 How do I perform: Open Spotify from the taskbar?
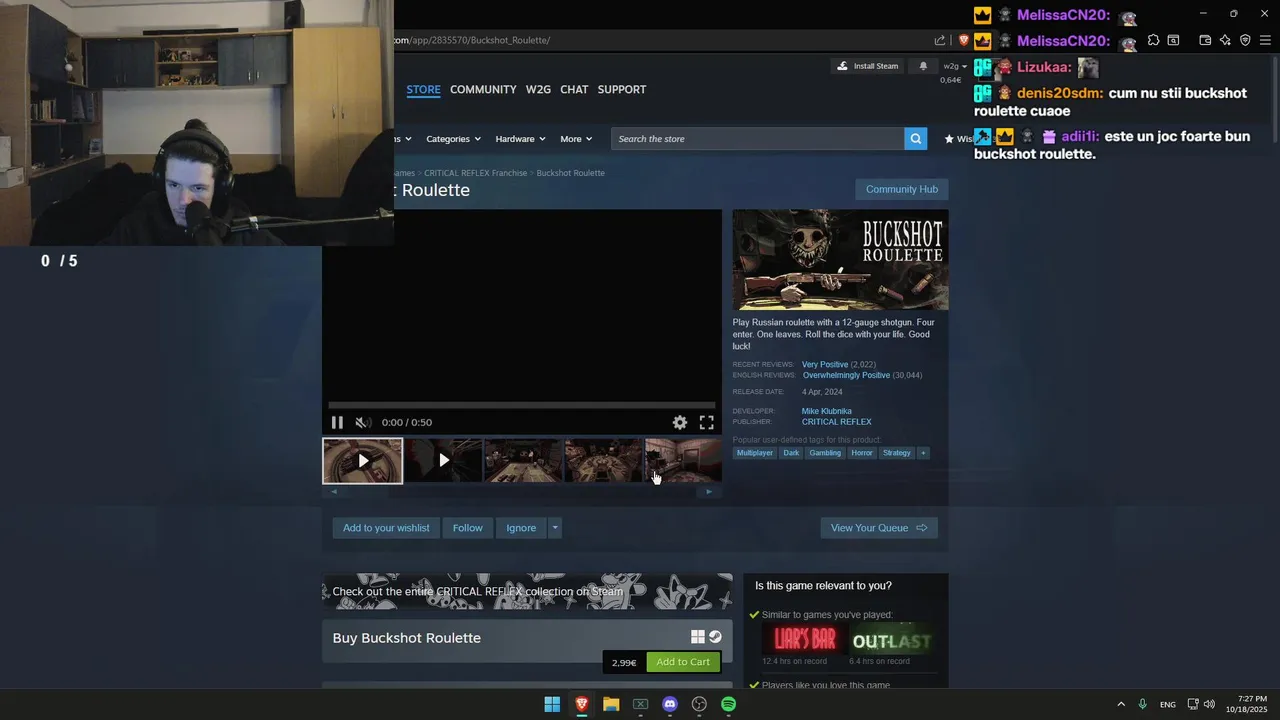click(729, 704)
